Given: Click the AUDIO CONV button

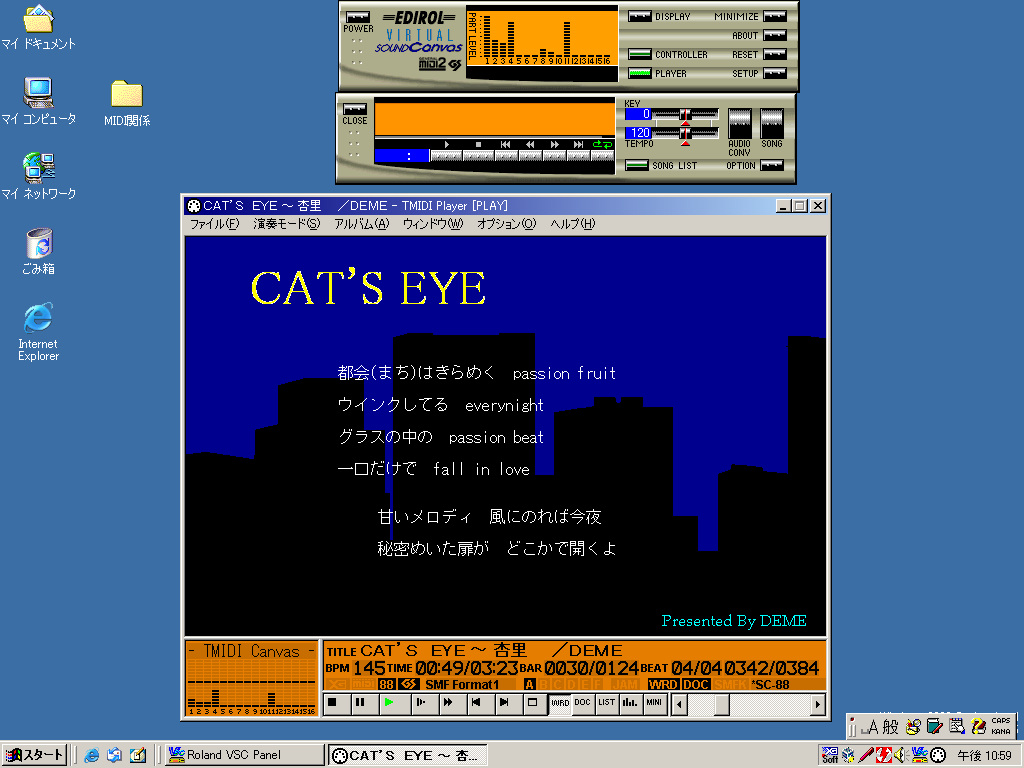Looking at the screenshot, I should pyautogui.click(x=739, y=123).
